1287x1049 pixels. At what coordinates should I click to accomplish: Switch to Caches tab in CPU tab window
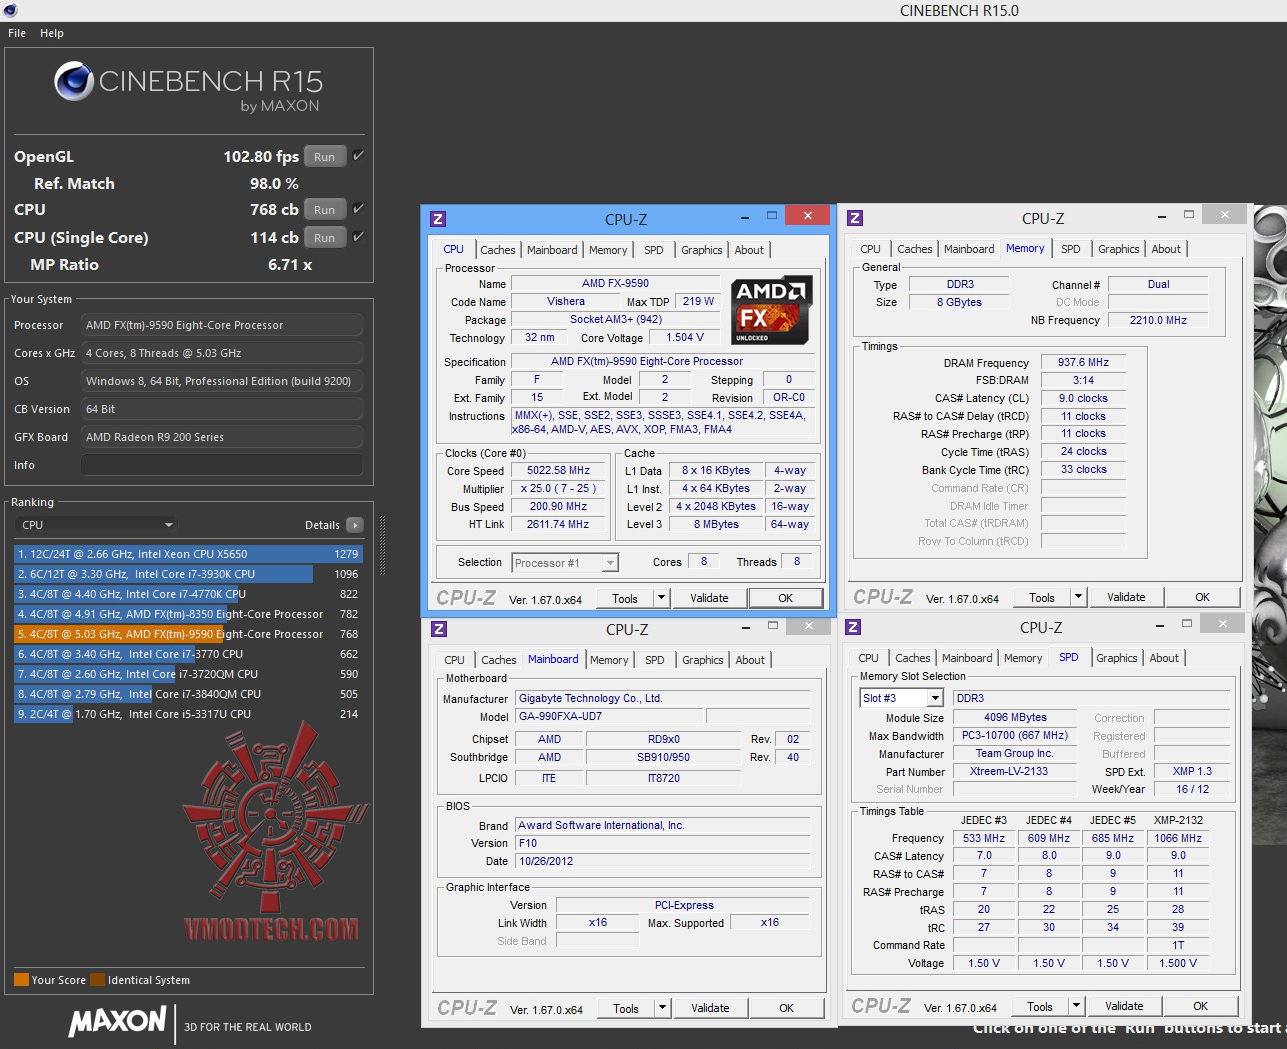pos(498,250)
